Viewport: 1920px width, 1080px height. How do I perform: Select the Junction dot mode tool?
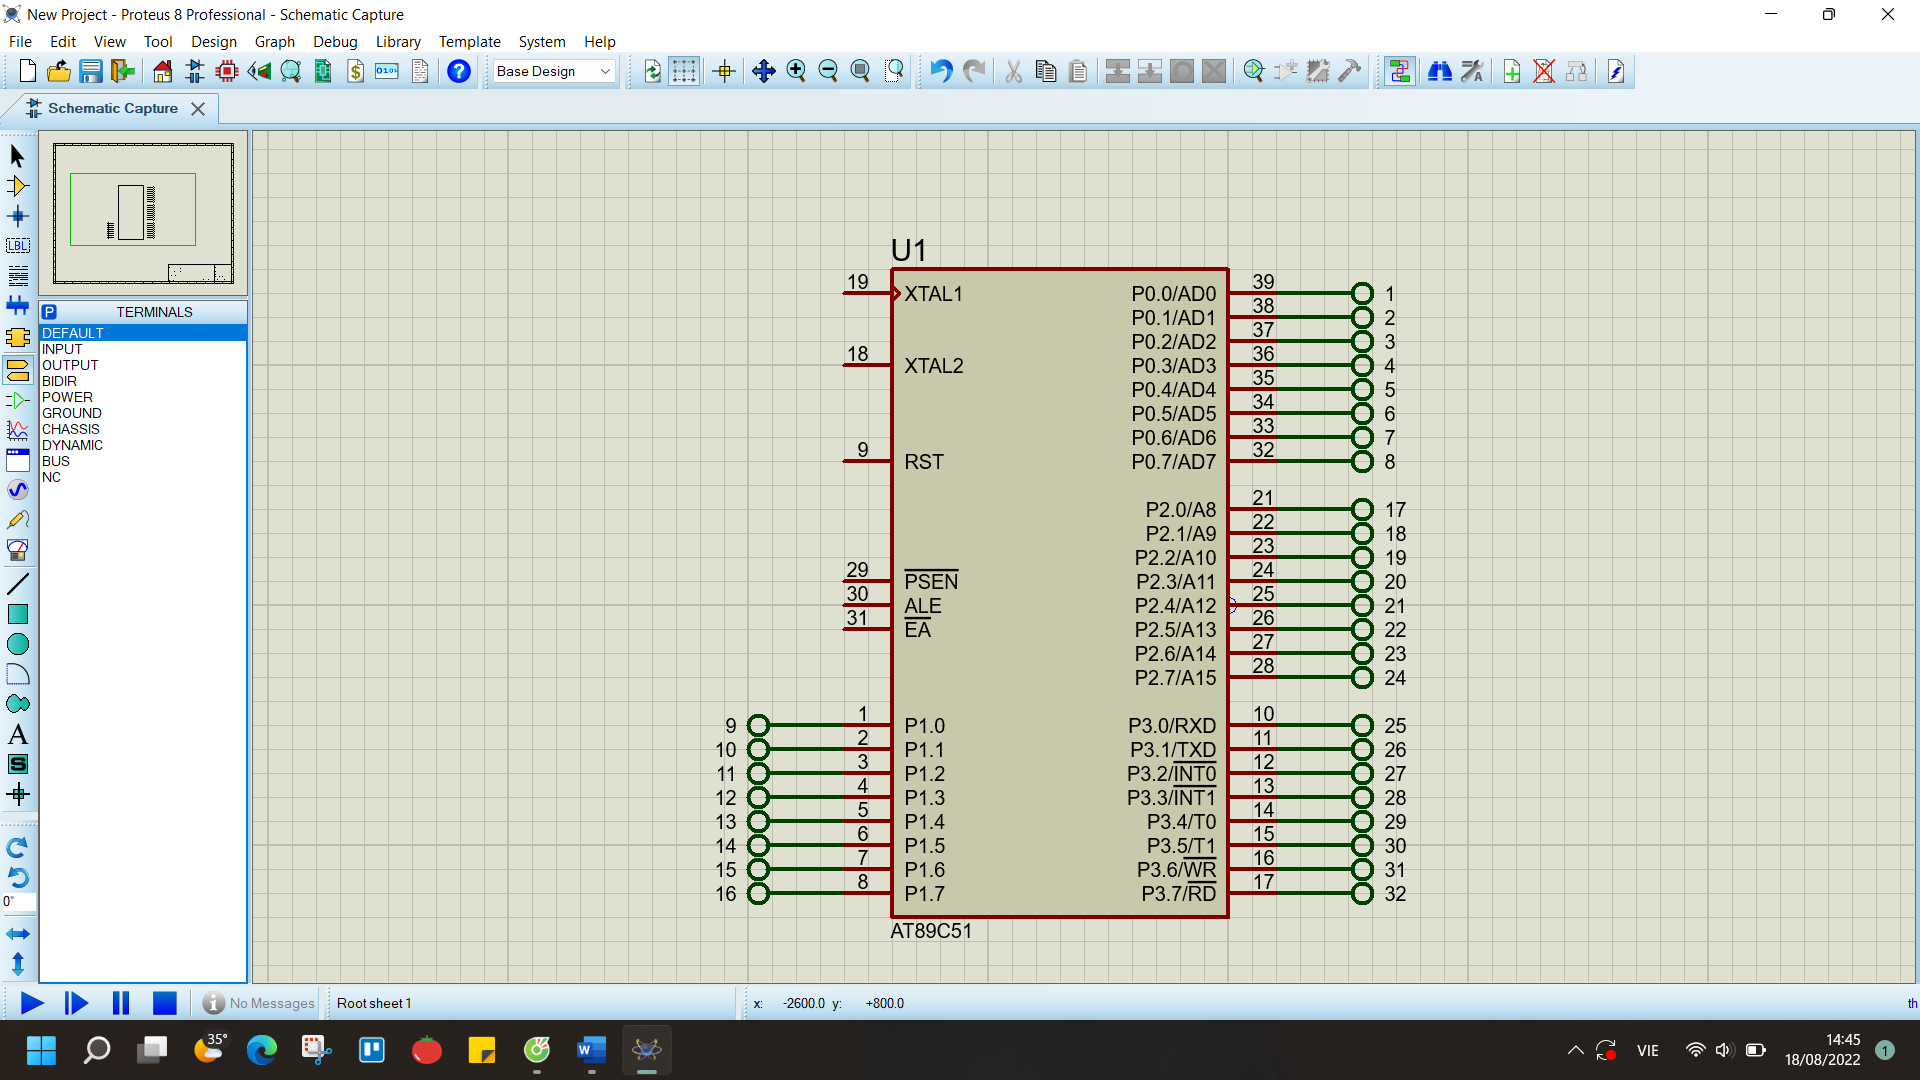click(17, 216)
